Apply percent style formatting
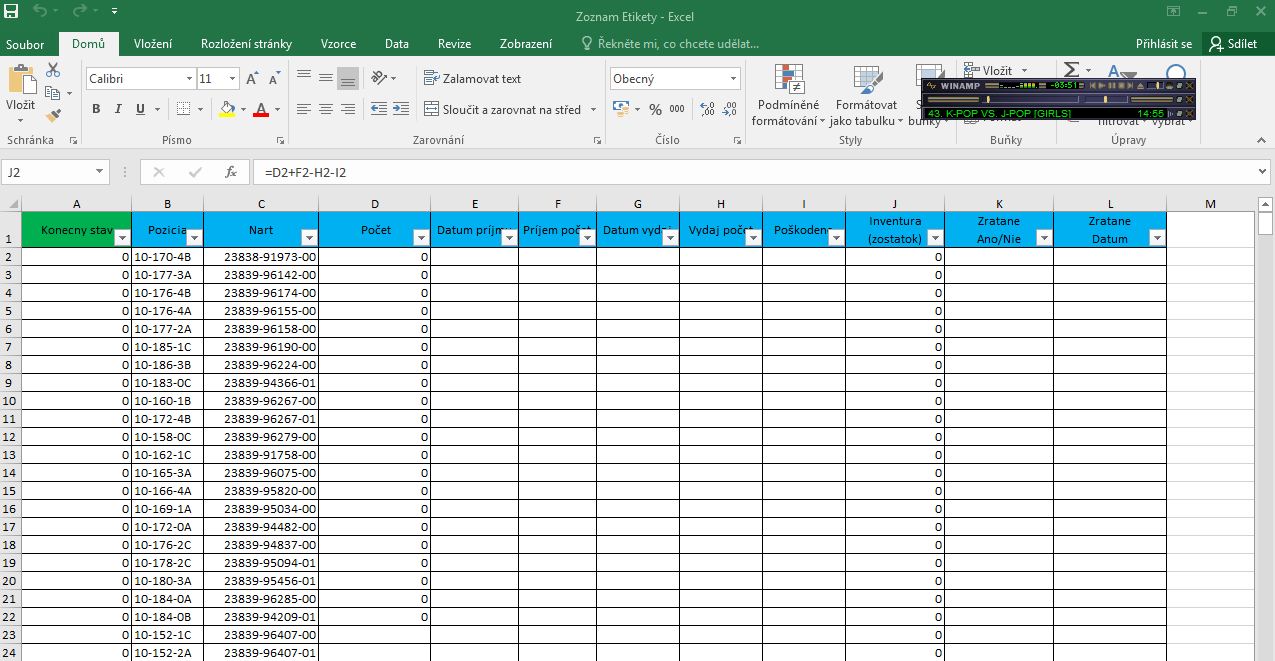This screenshot has width=1275, height=661. [655, 109]
